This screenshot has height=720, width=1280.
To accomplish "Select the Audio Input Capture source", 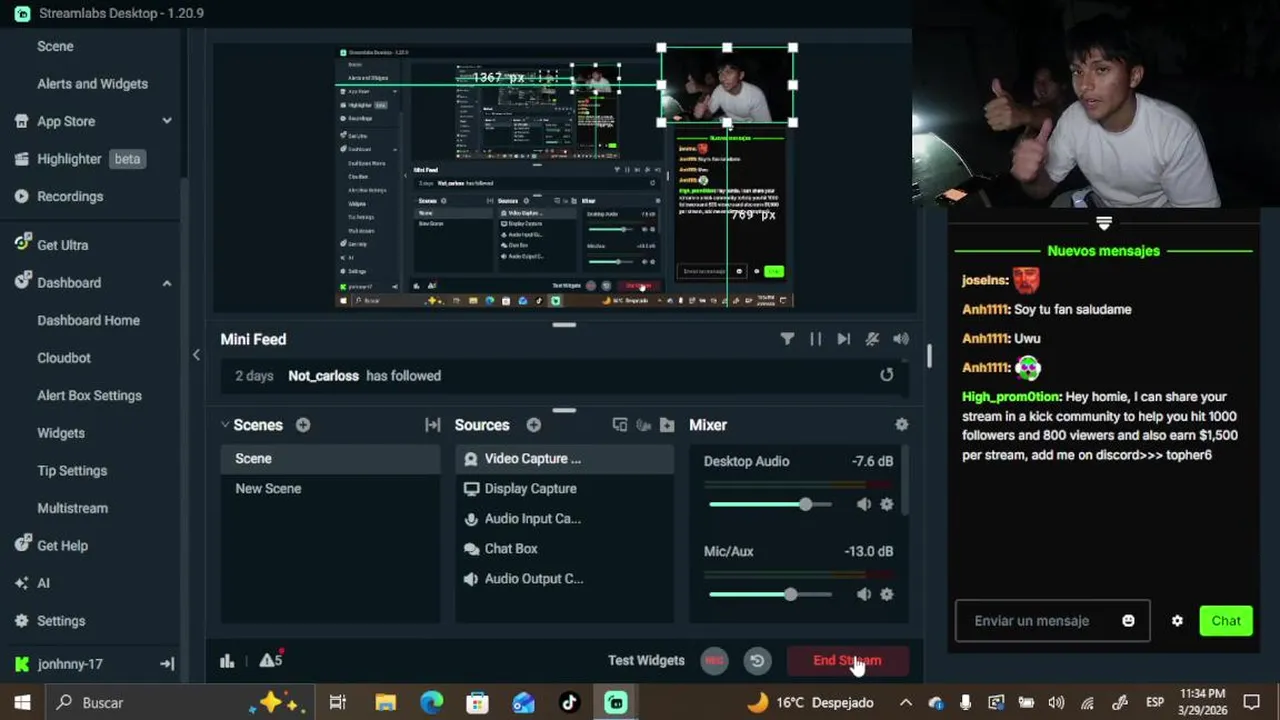I will point(565,518).
